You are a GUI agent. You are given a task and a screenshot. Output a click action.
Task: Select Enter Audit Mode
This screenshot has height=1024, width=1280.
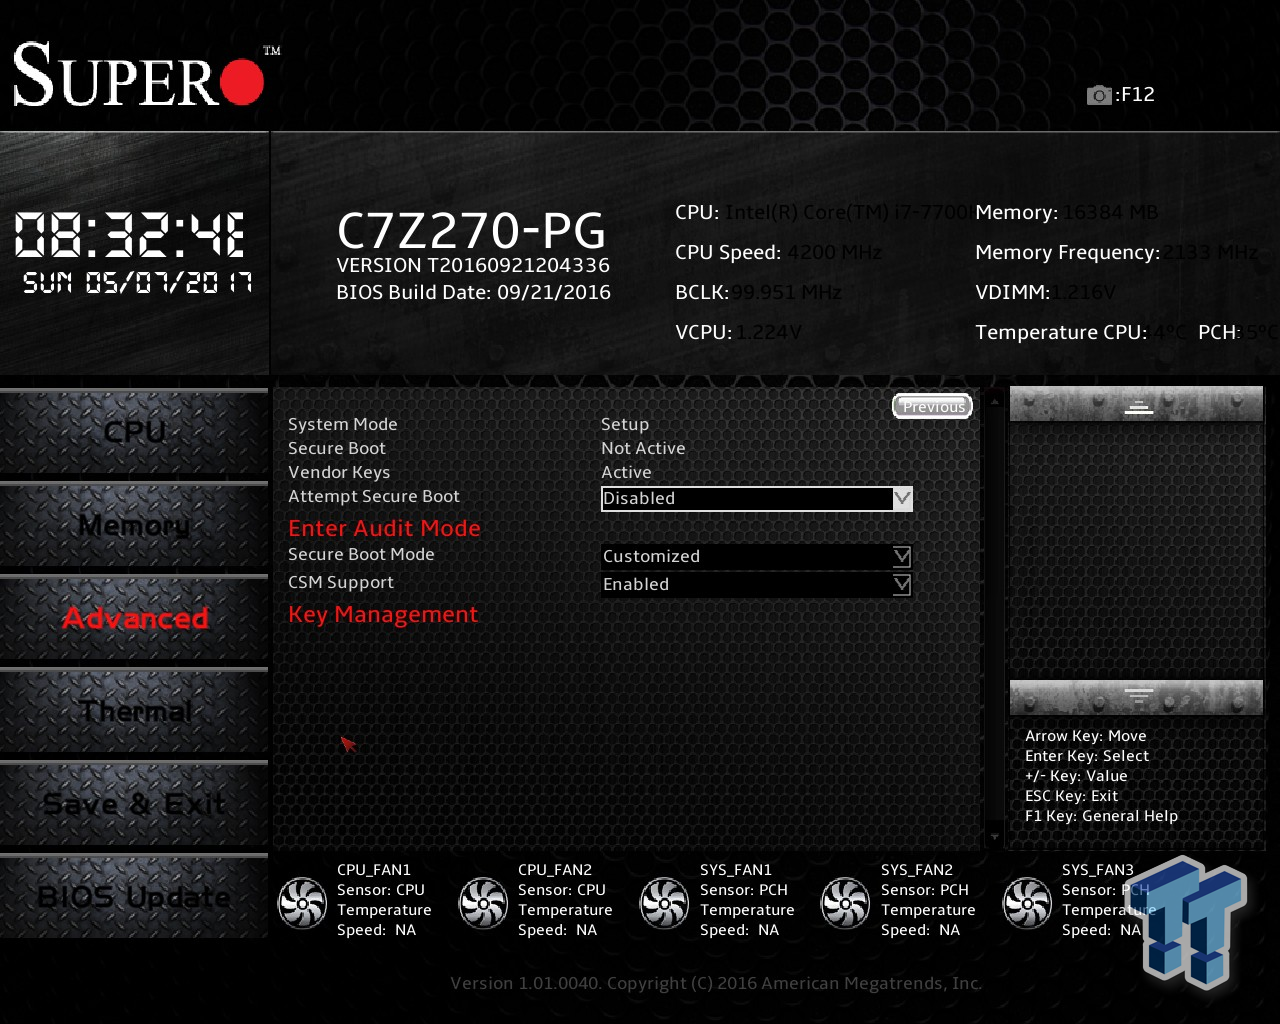tap(384, 528)
